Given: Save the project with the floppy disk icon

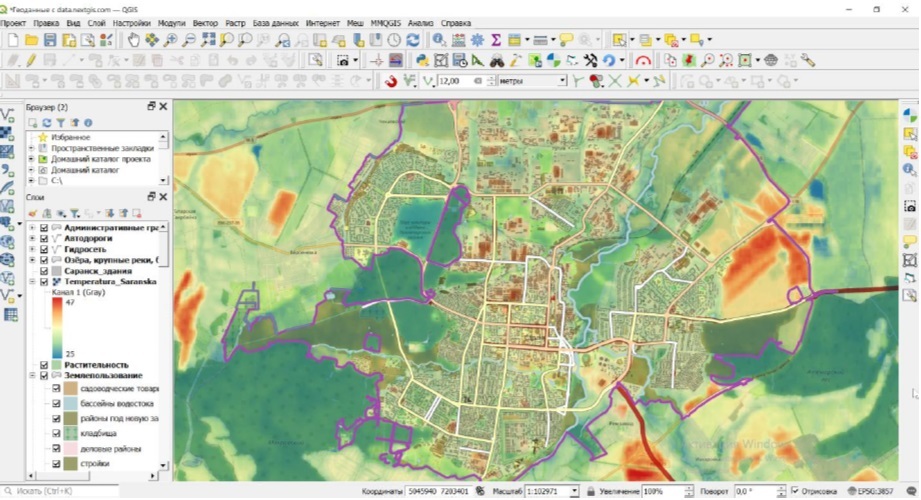Looking at the screenshot, I should click(50, 40).
